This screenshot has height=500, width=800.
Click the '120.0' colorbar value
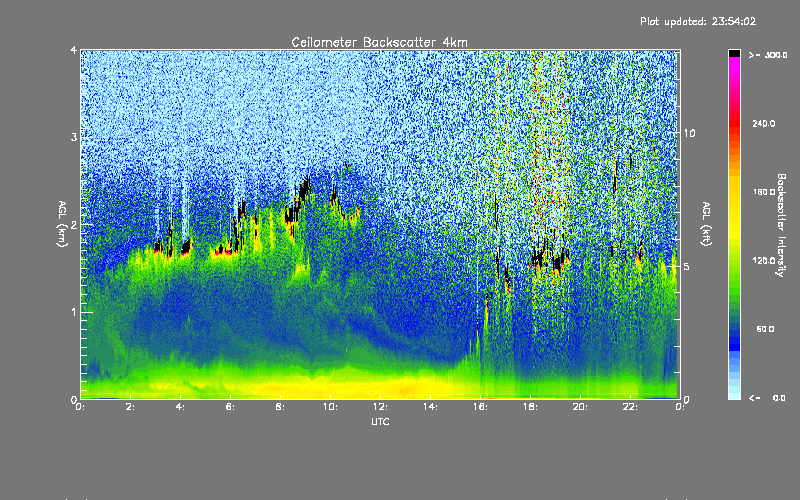pos(764,261)
